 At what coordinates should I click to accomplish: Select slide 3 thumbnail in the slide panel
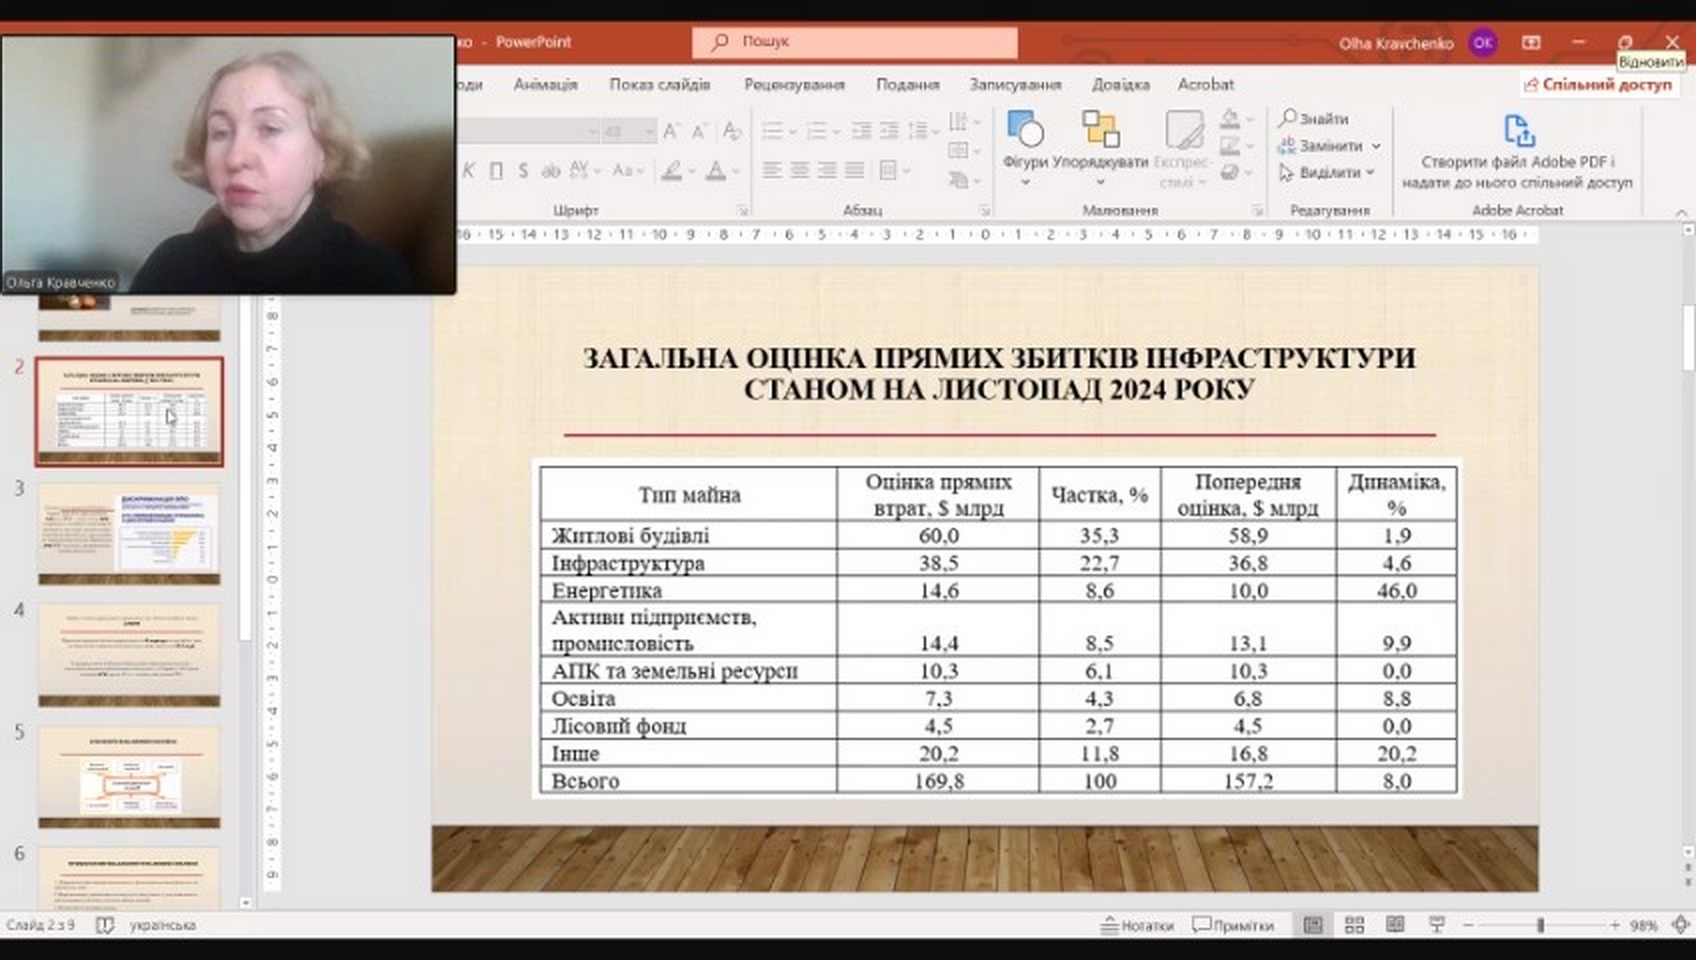click(x=129, y=534)
